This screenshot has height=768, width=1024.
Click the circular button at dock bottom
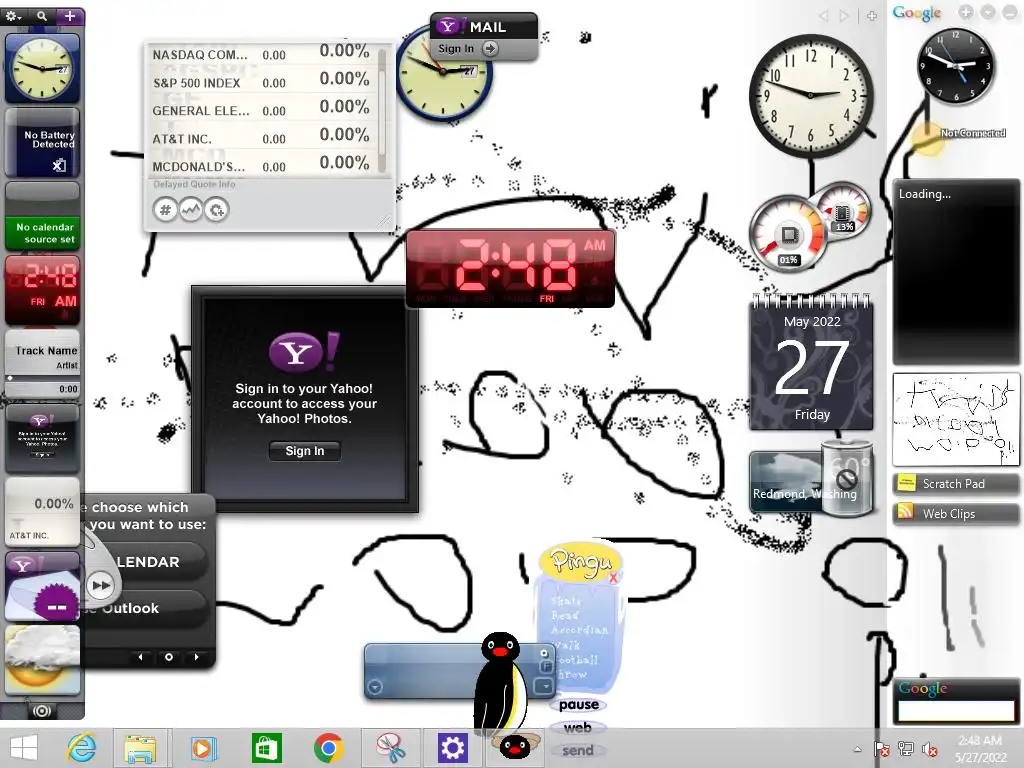tap(42, 711)
